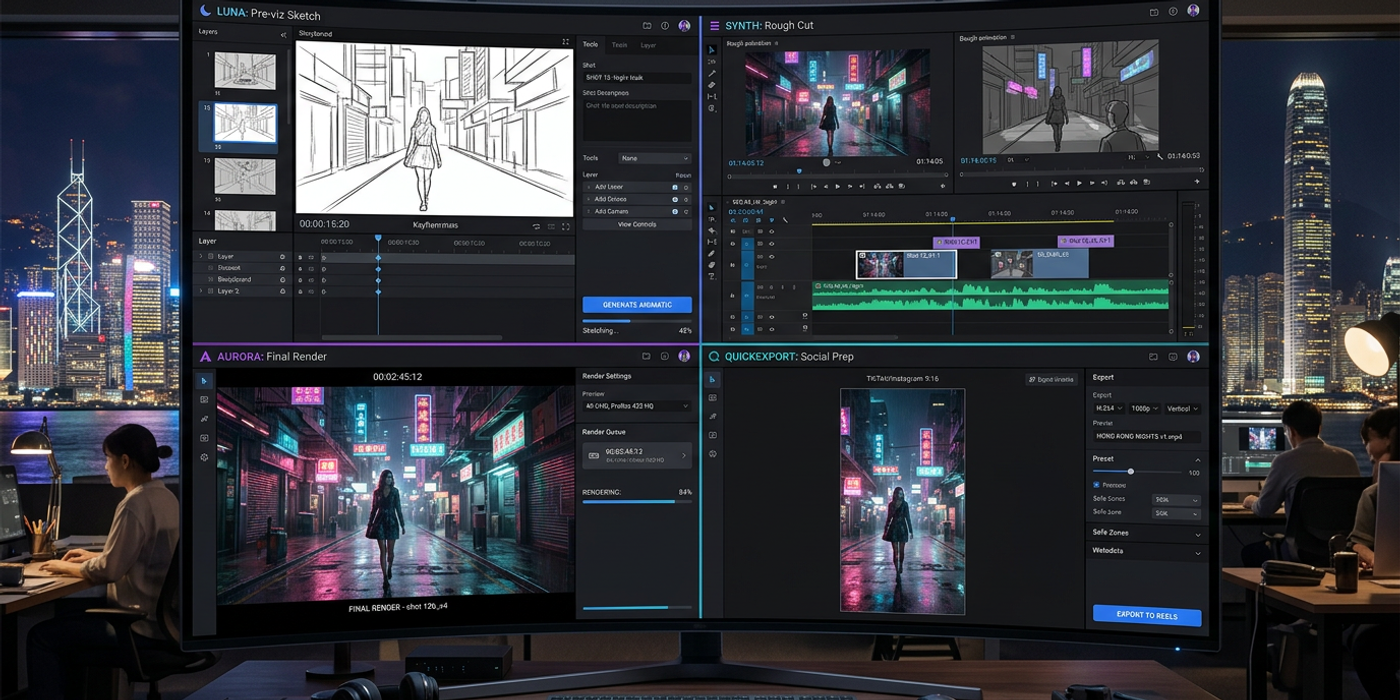1400x700 pixels.
Task: Adjust the Preset slider in QUICKEXPORT
Action: point(1131,472)
